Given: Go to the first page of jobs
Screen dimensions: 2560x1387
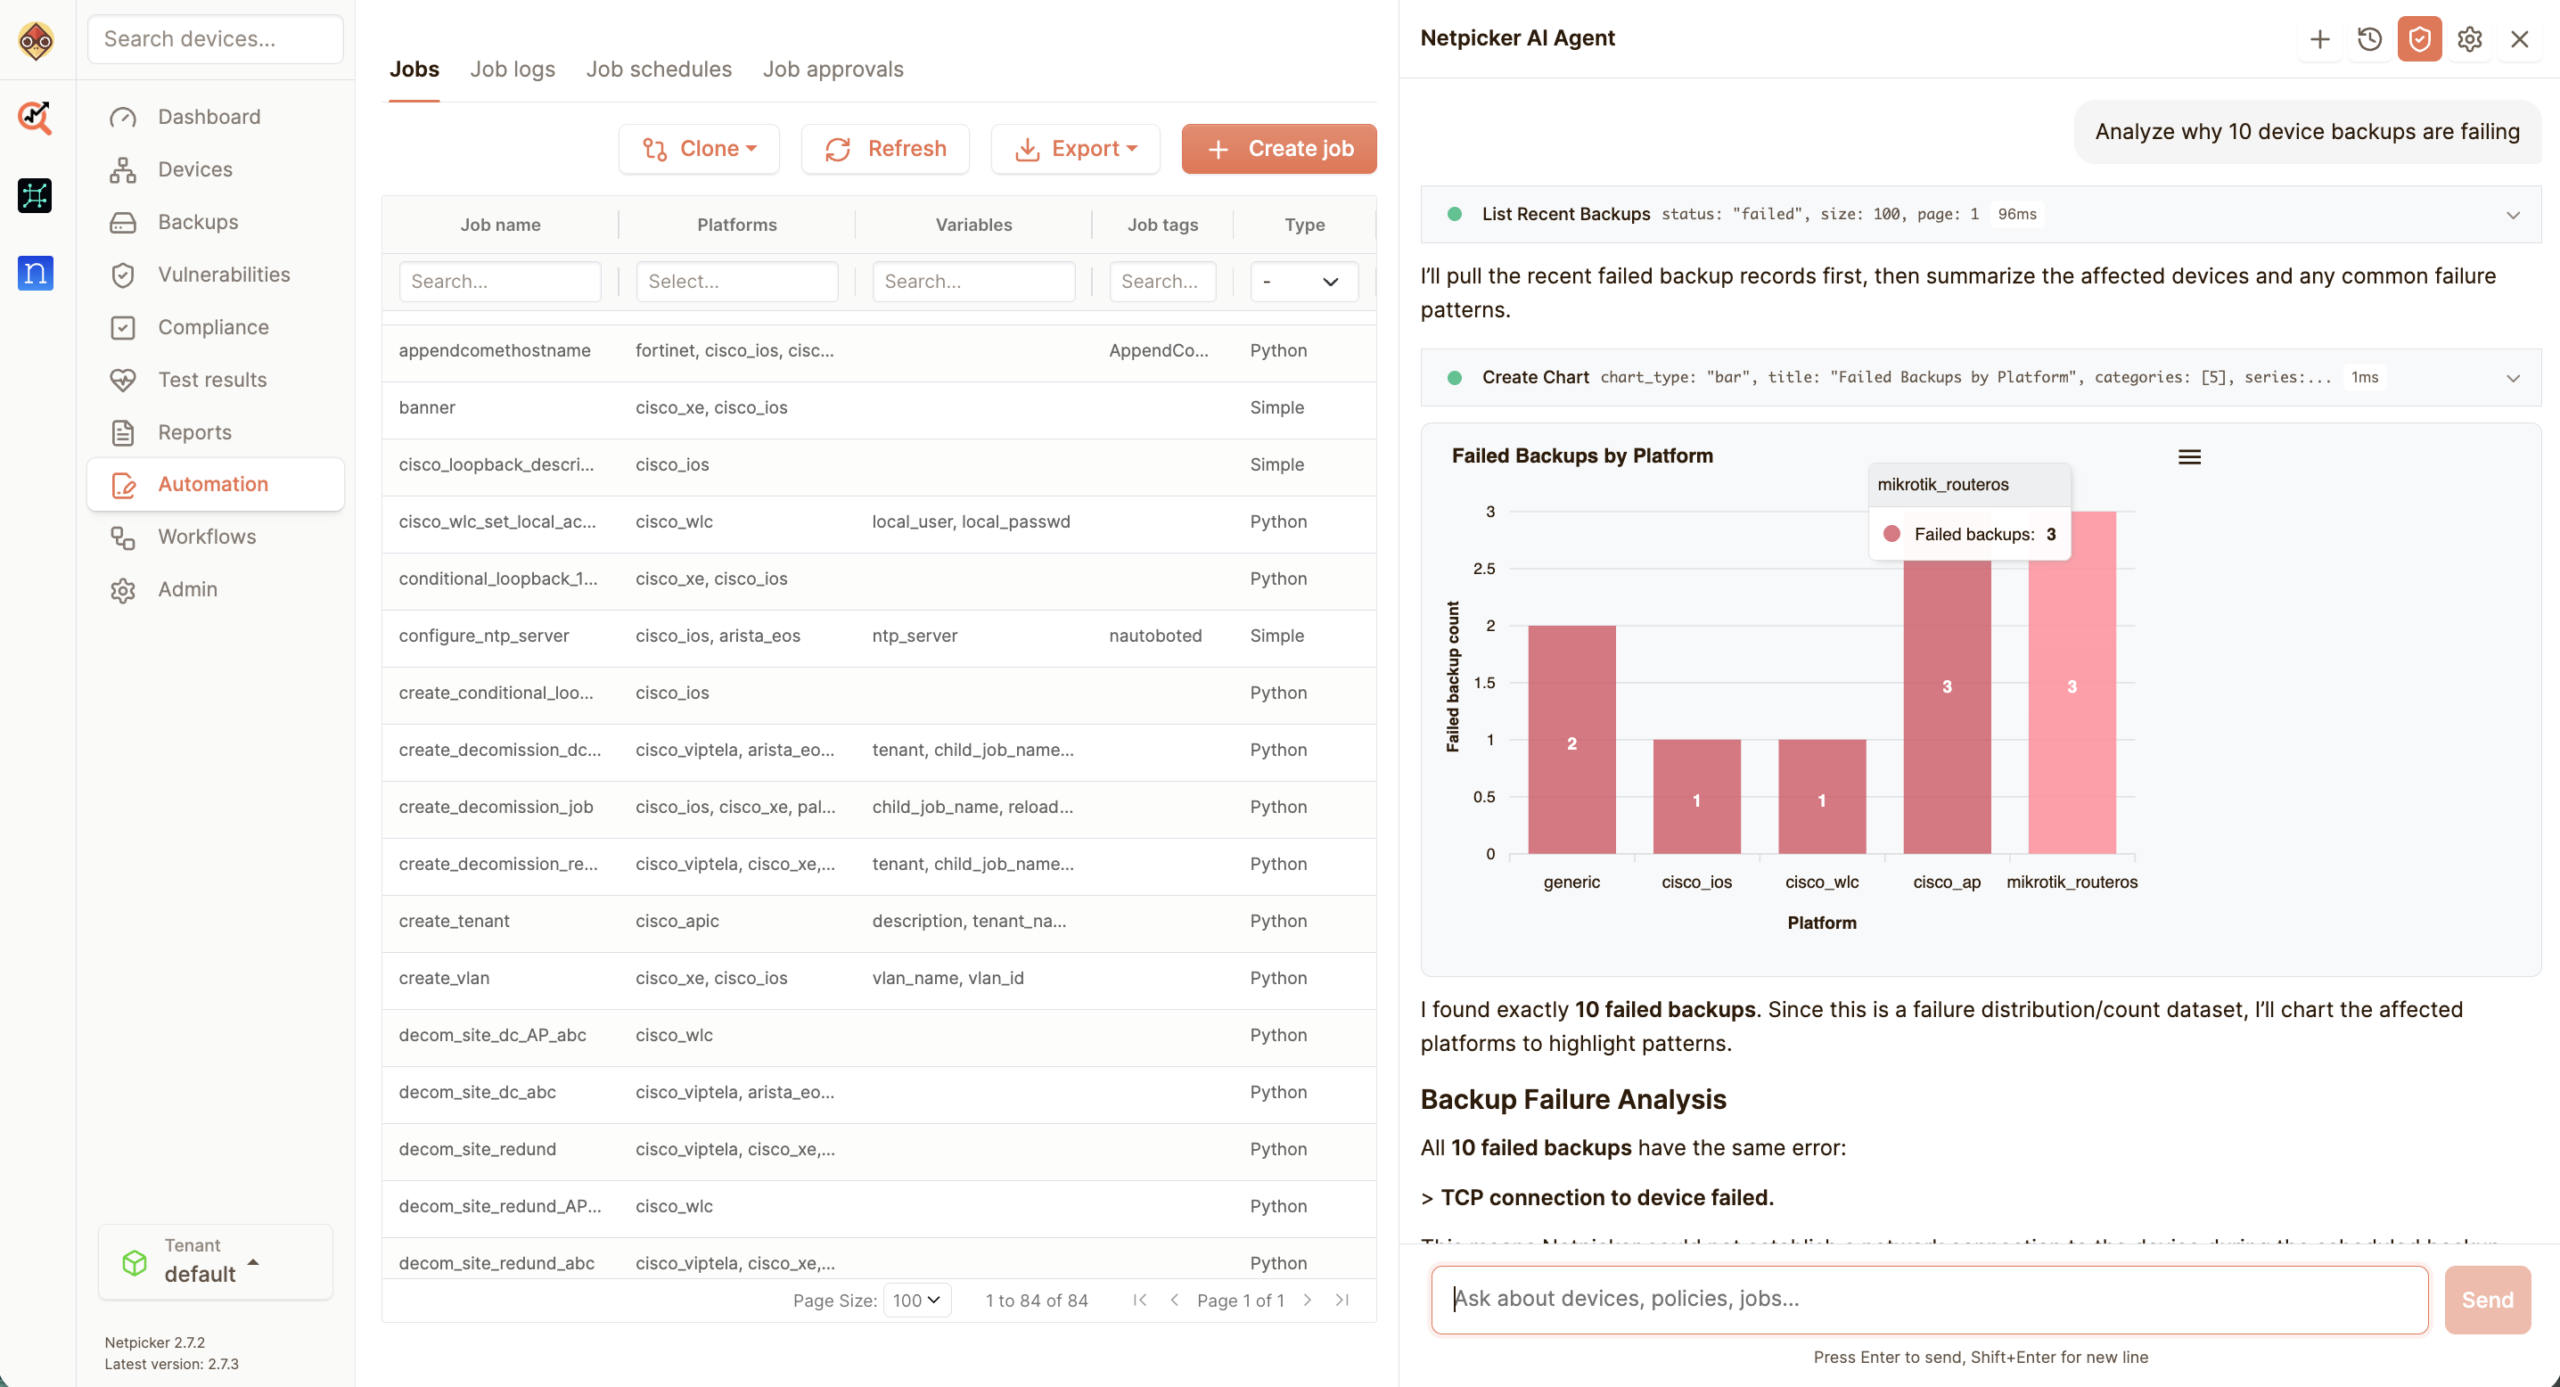Looking at the screenshot, I should pyautogui.click(x=1140, y=1300).
